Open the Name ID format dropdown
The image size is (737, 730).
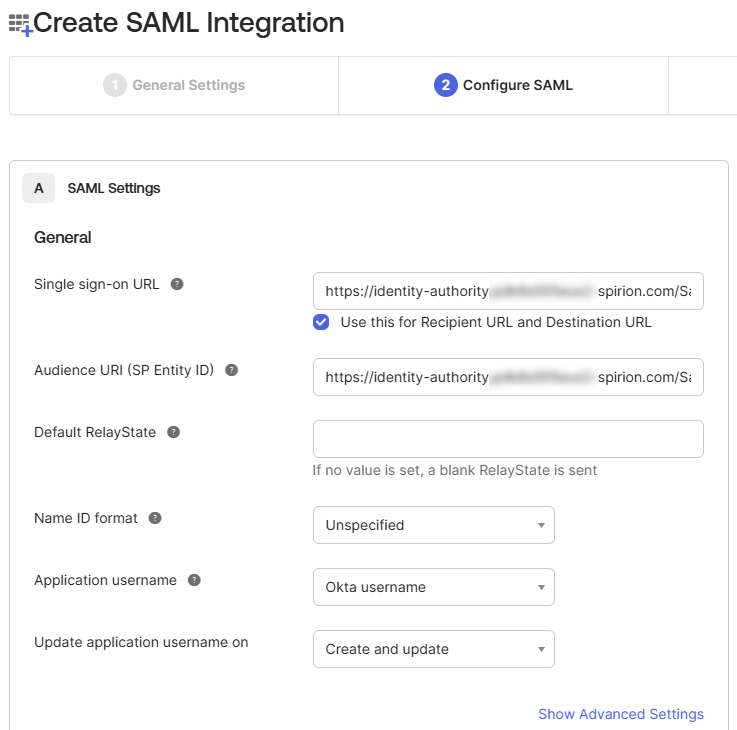coord(433,525)
